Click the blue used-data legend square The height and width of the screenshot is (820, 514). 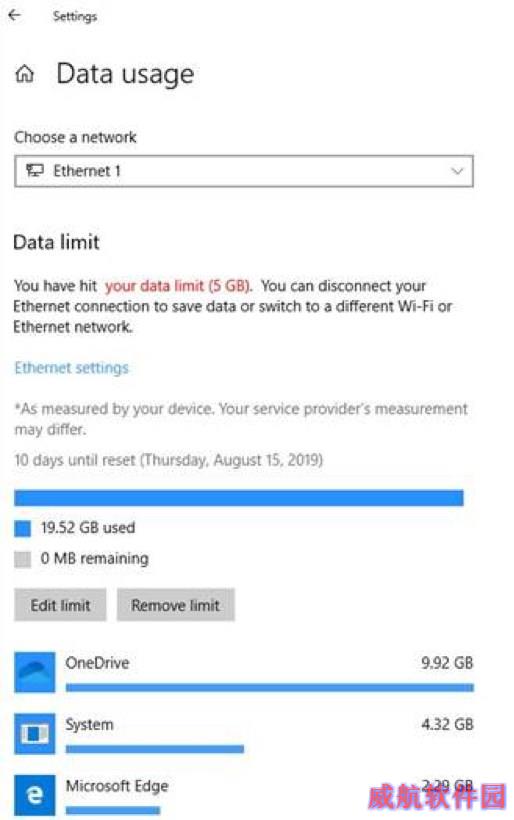pos(22,529)
